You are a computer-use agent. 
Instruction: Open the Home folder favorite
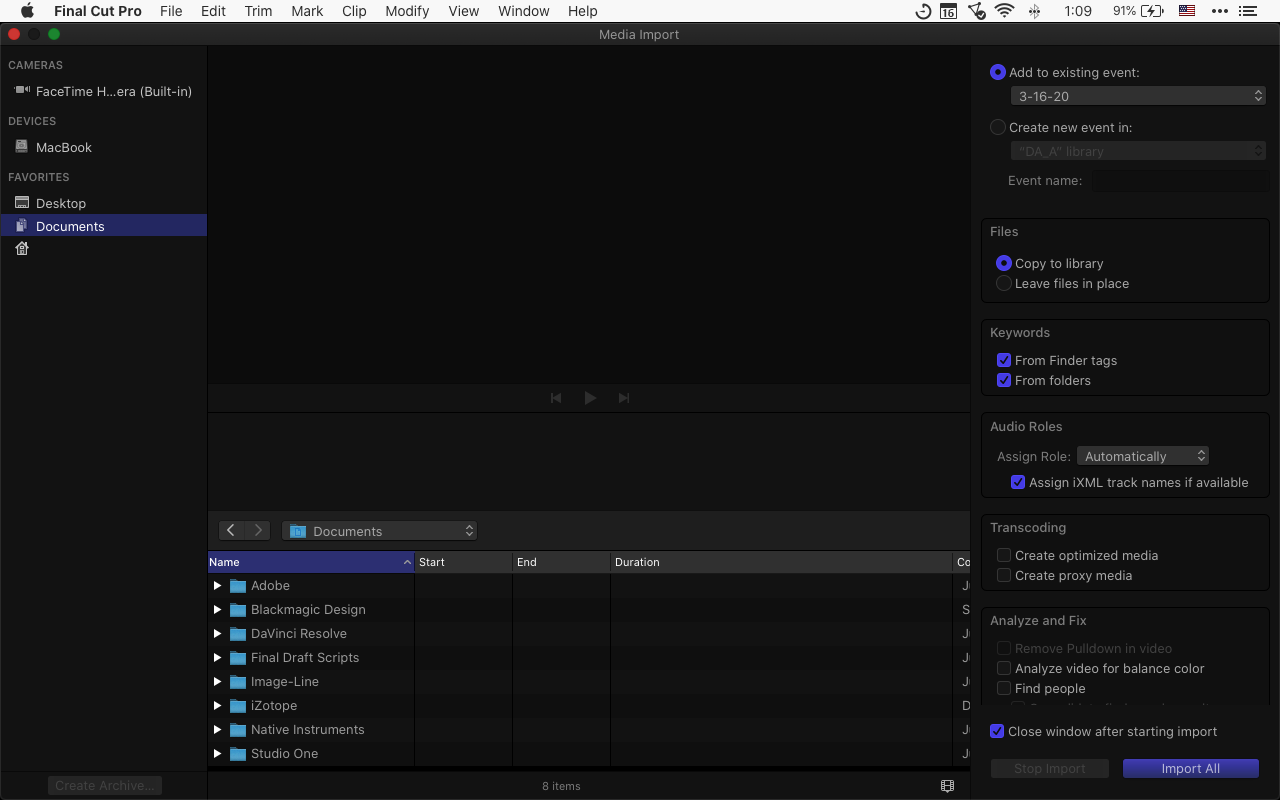(22, 249)
